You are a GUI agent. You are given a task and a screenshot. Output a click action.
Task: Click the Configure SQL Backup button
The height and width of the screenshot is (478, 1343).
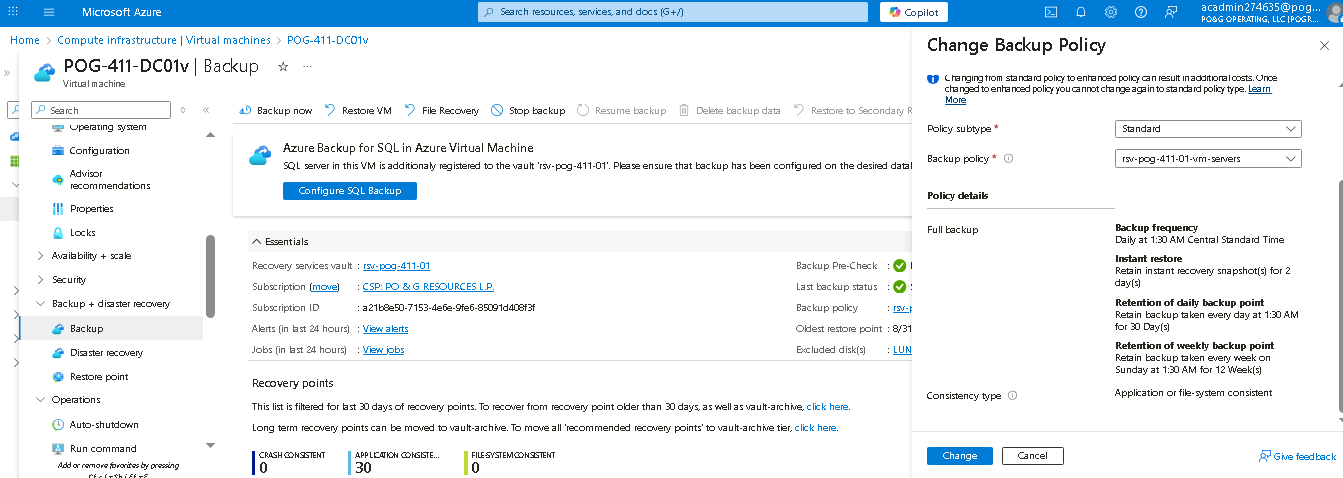coord(349,191)
